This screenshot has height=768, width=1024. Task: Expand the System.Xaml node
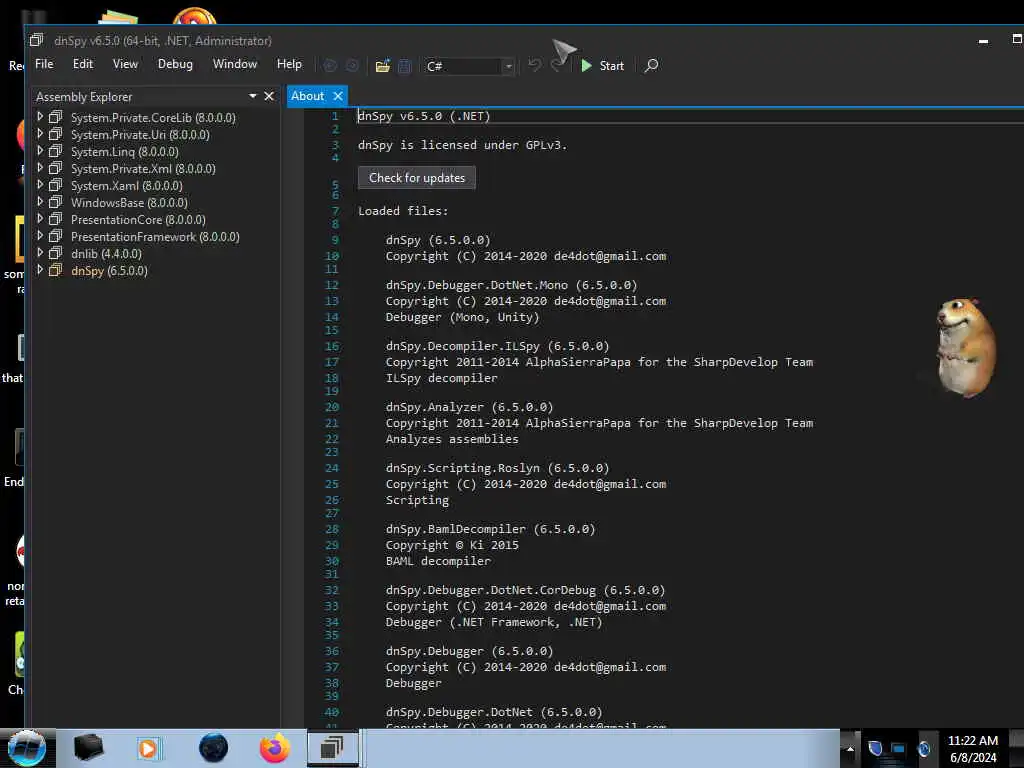point(40,184)
